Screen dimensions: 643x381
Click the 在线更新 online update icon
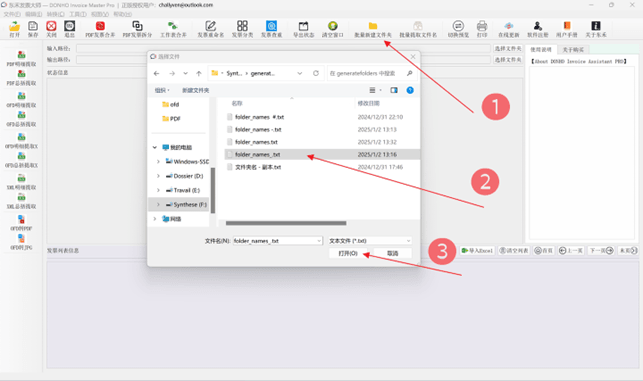pyautogui.click(x=508, y=26)
